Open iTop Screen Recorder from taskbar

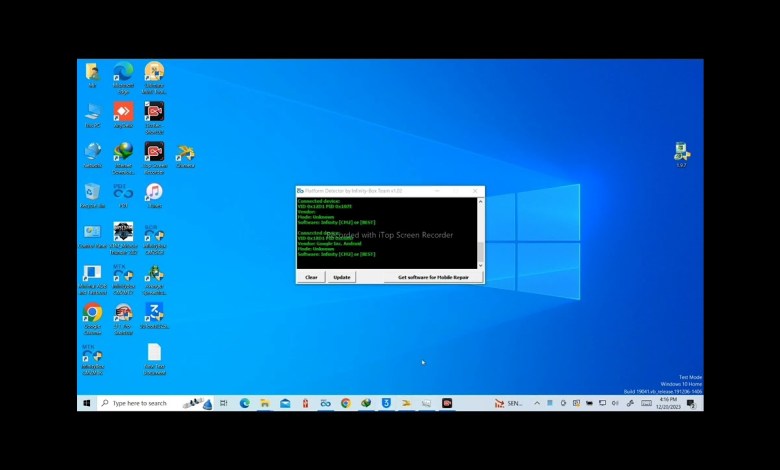click(x=447, y=403)
